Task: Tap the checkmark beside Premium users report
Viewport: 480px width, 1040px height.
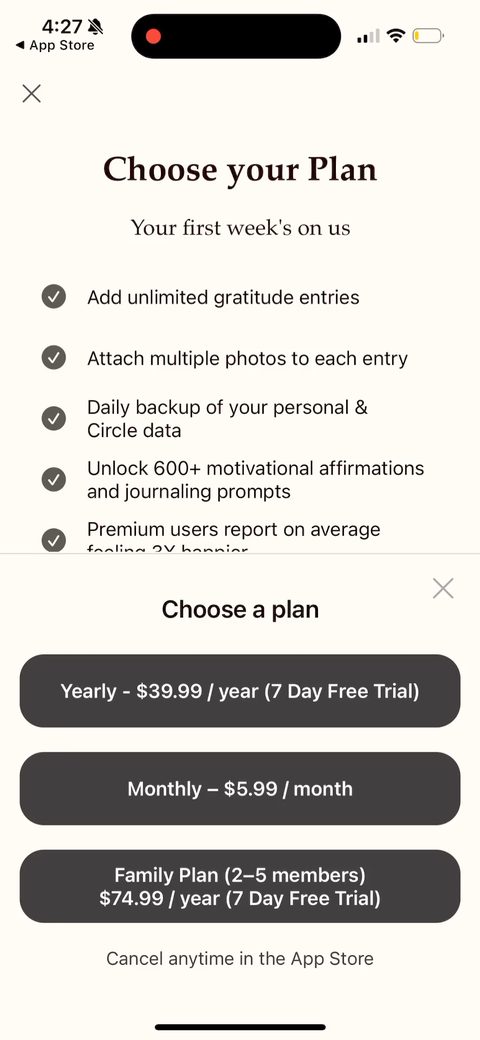Action: pos(54,540)
